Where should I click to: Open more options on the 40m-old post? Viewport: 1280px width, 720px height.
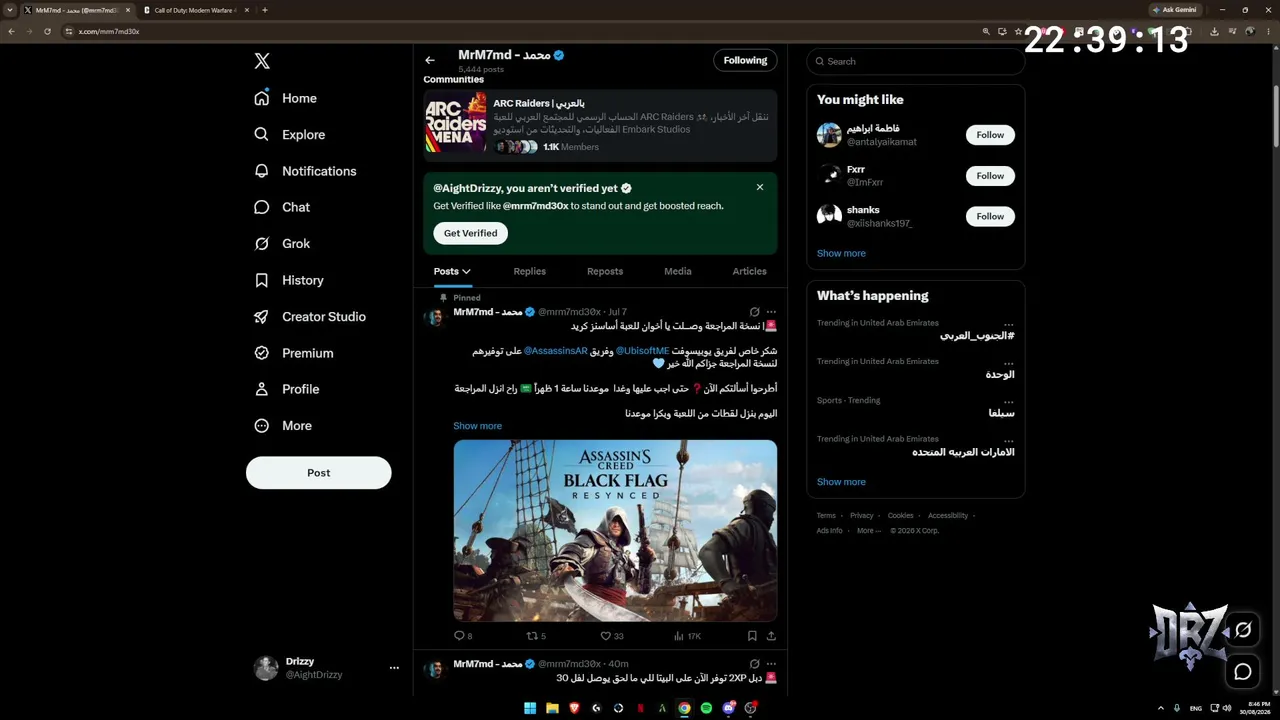click(771, 664)
